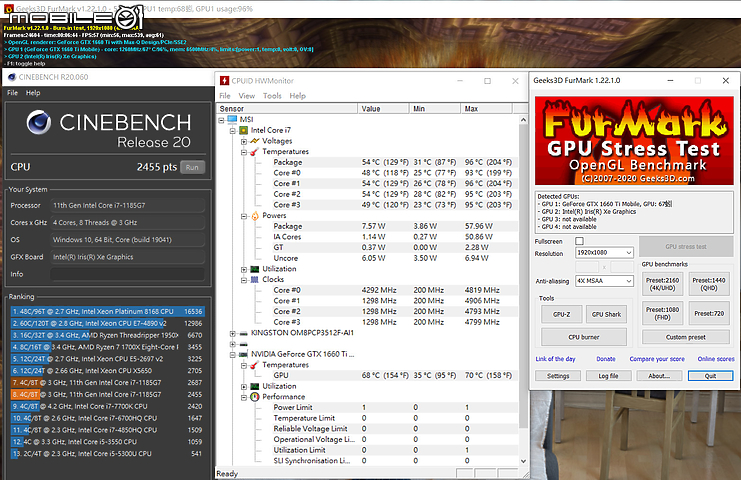The height and width of the screenshot is (480, 741).
Task: Open FurMark Log file
Action: point(608,376)
